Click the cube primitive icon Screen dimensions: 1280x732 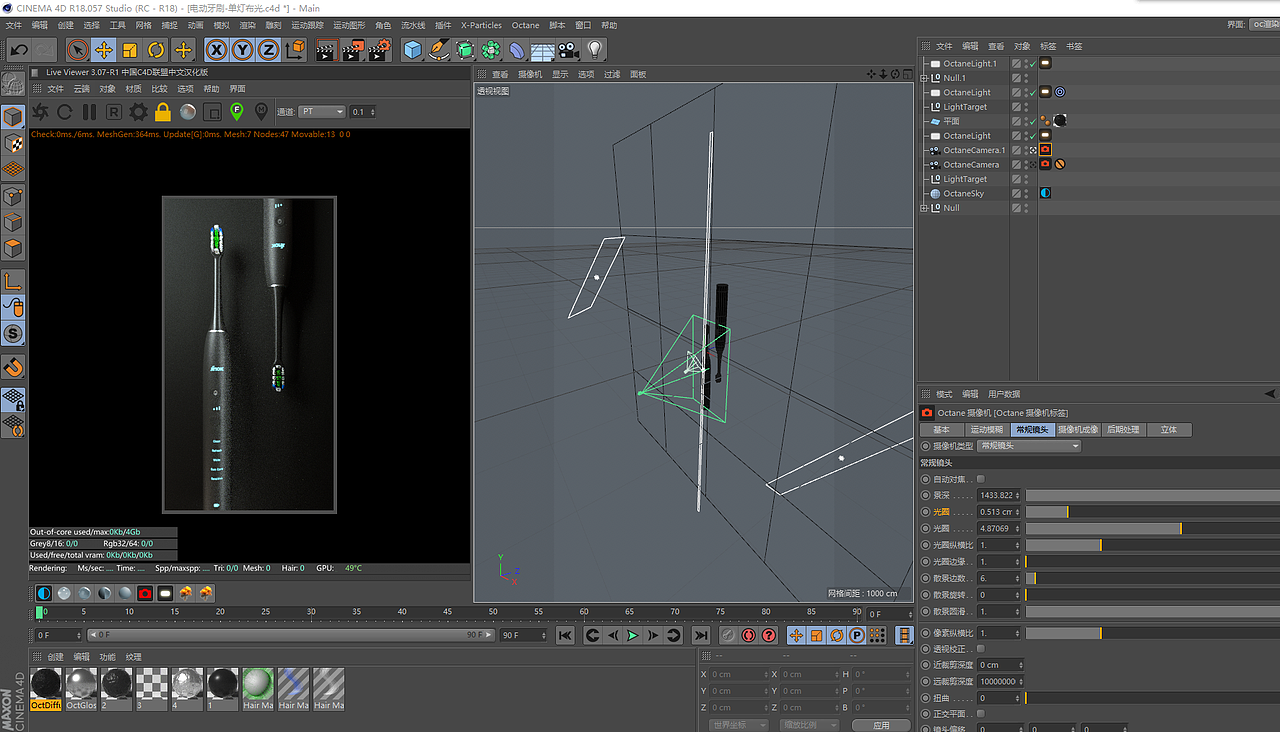[x=413, y=50]
